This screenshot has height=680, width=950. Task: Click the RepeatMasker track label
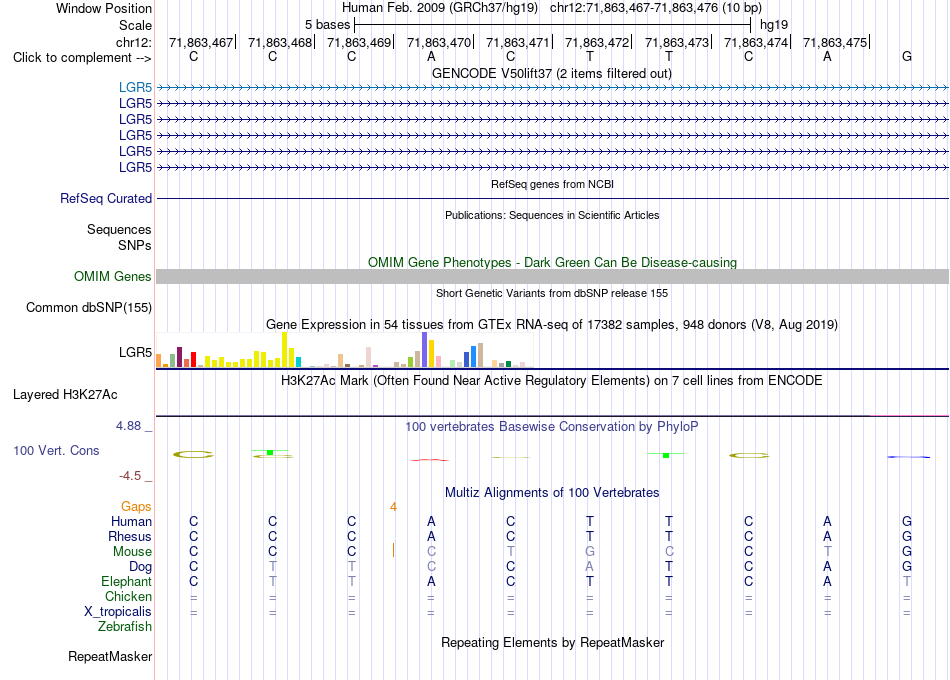tap(110, 656)
